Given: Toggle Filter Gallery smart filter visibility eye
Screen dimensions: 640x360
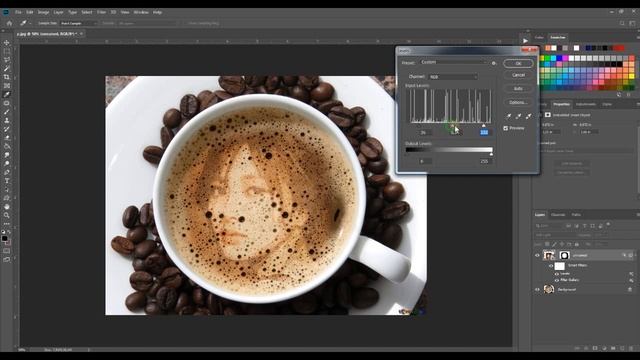Looking at the screenshot, I should (x=556, y=280).
